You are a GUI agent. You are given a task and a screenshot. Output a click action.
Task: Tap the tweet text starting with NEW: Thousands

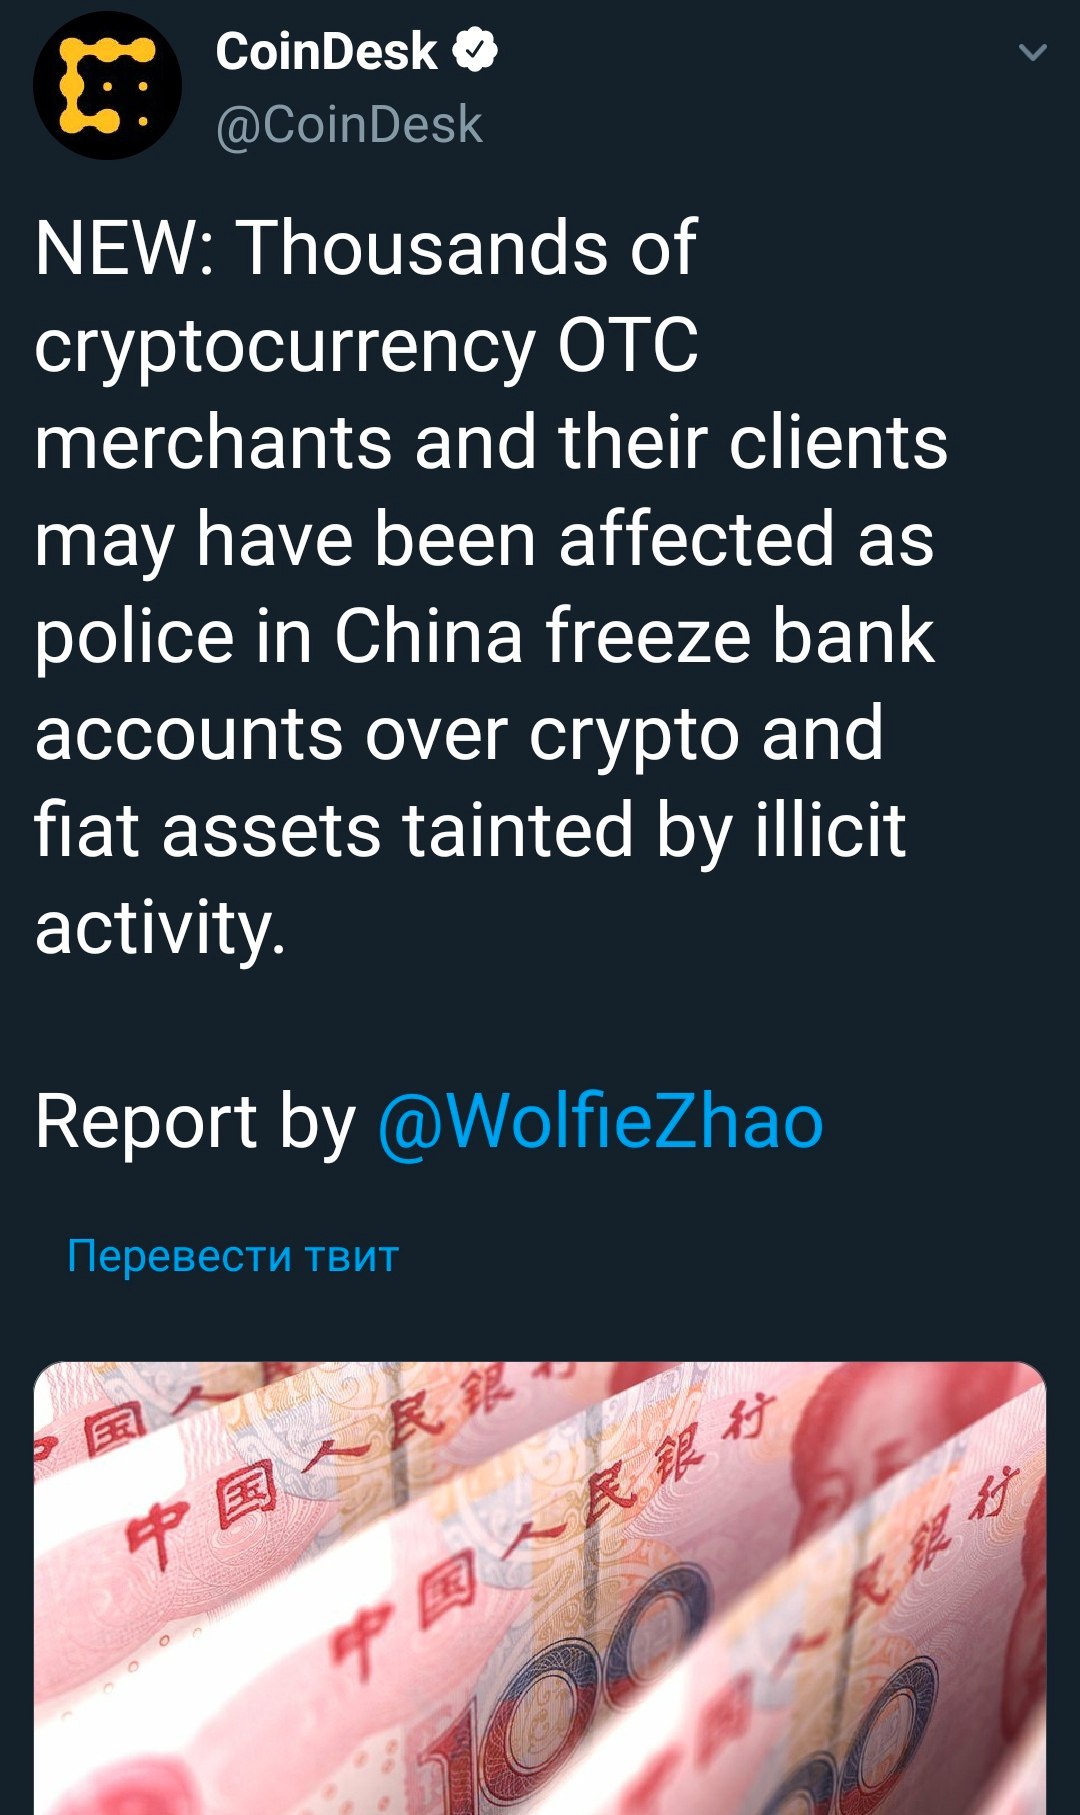tap(490, 587)
